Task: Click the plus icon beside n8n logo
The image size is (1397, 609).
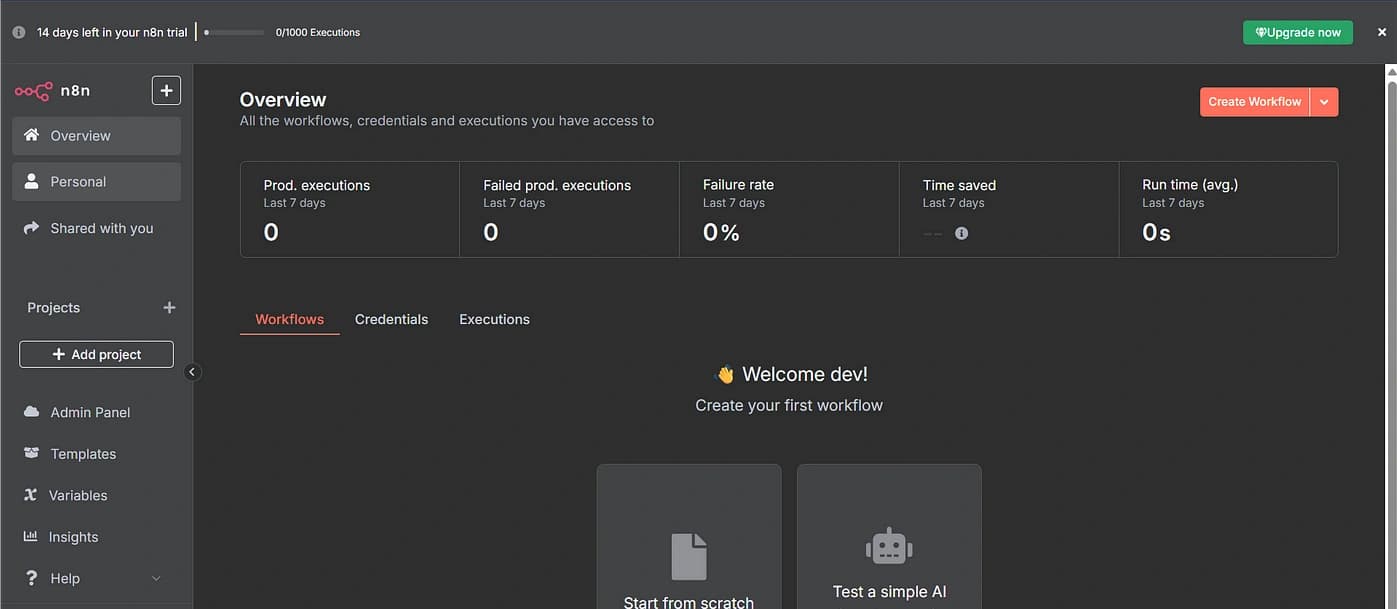Action: 166,91
